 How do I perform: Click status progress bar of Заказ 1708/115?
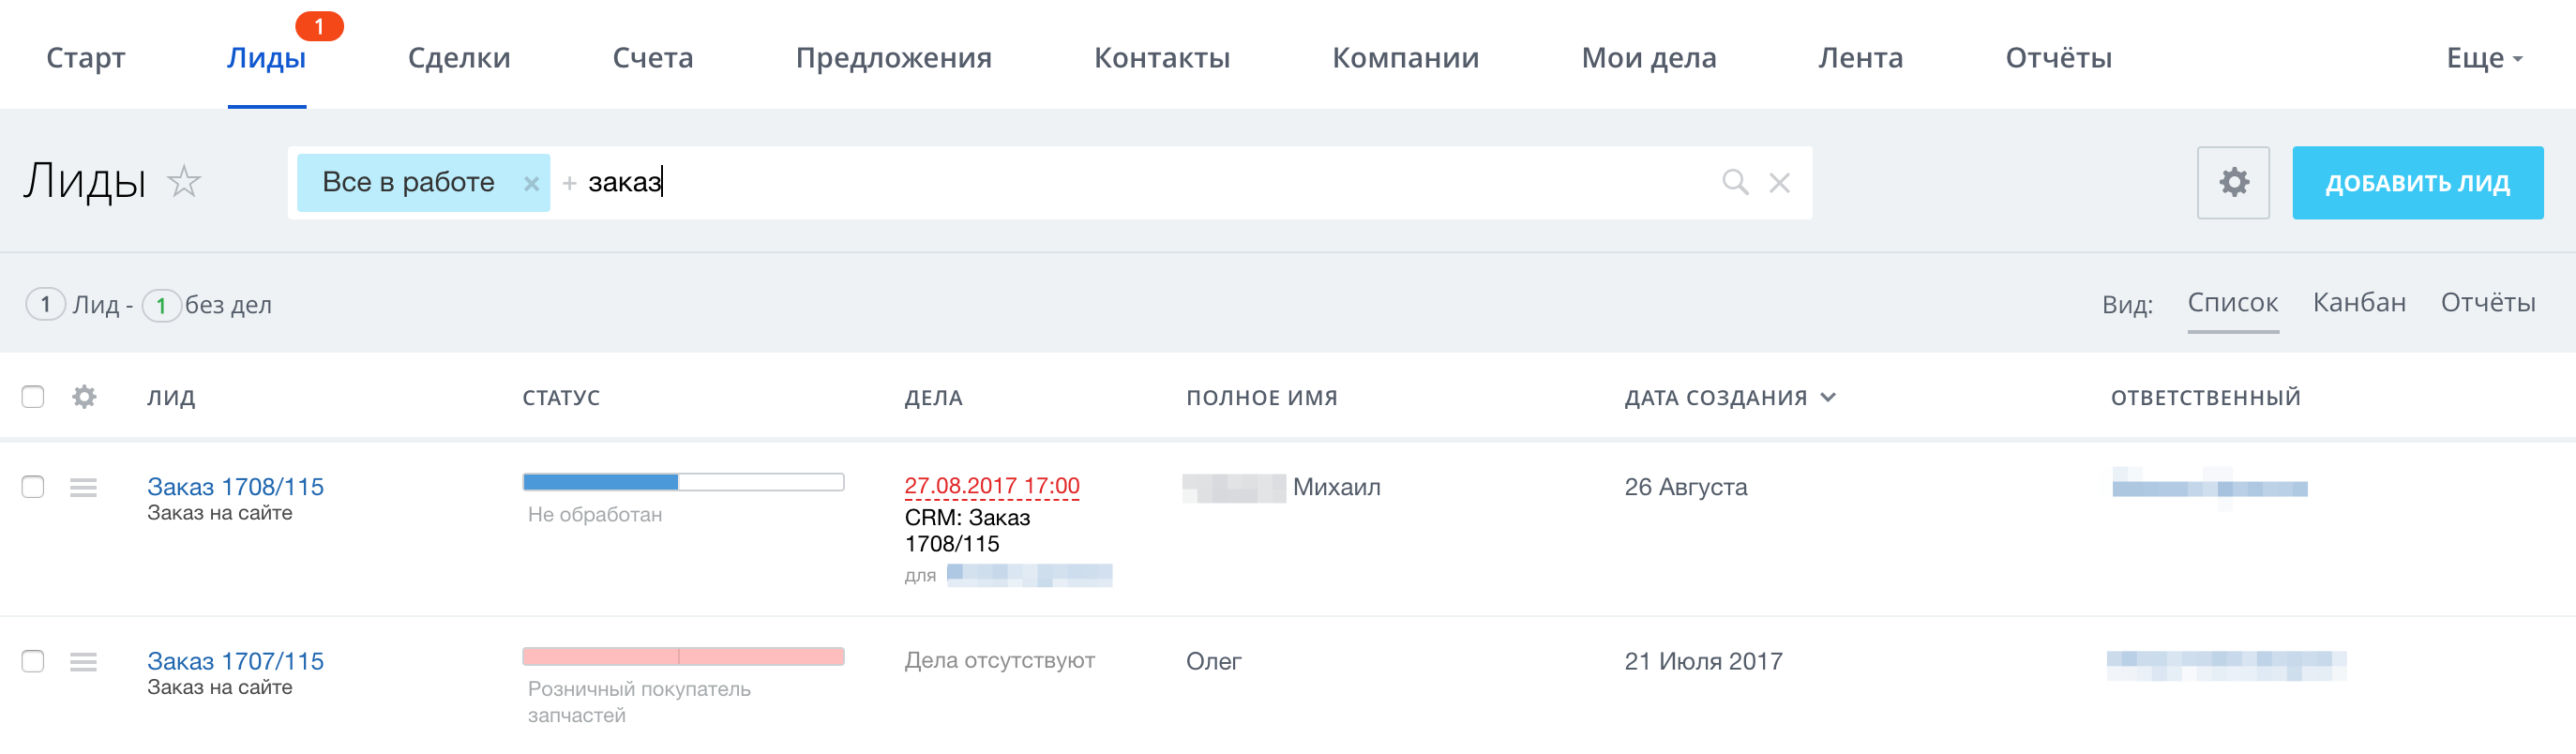pyautogui.click(x=683, y=483)
